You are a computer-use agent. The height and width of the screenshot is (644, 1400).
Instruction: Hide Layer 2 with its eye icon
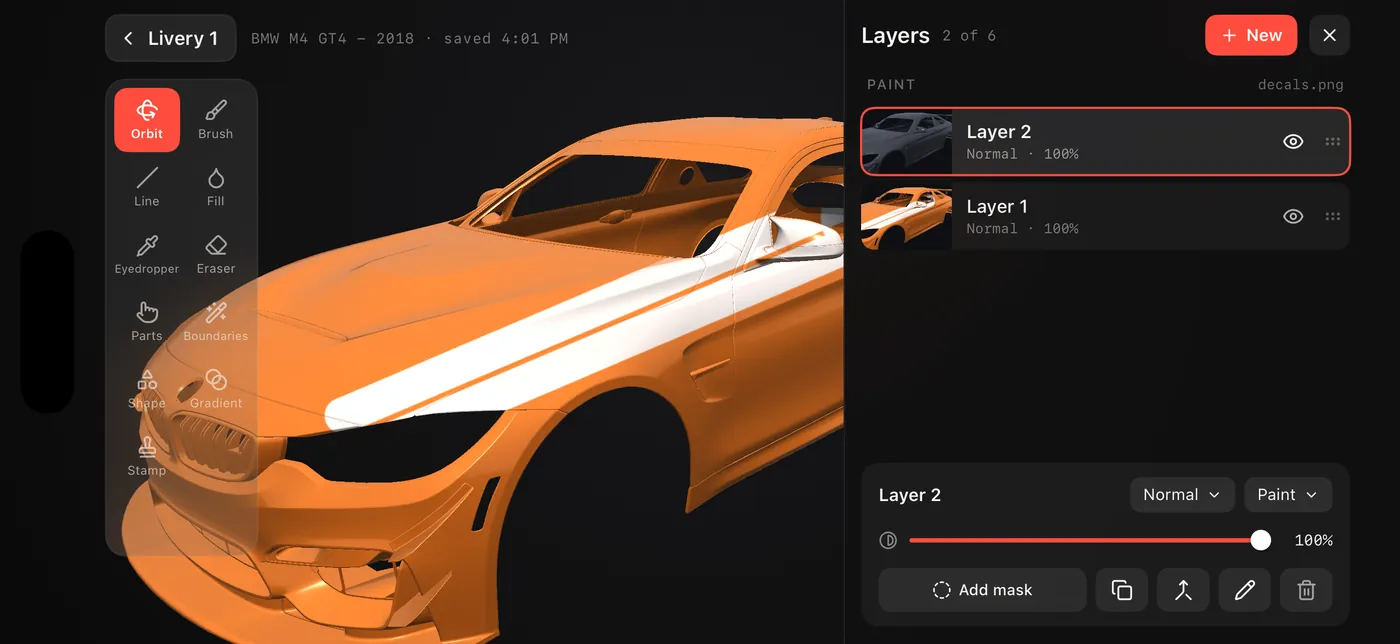[x=1293, y=142]
